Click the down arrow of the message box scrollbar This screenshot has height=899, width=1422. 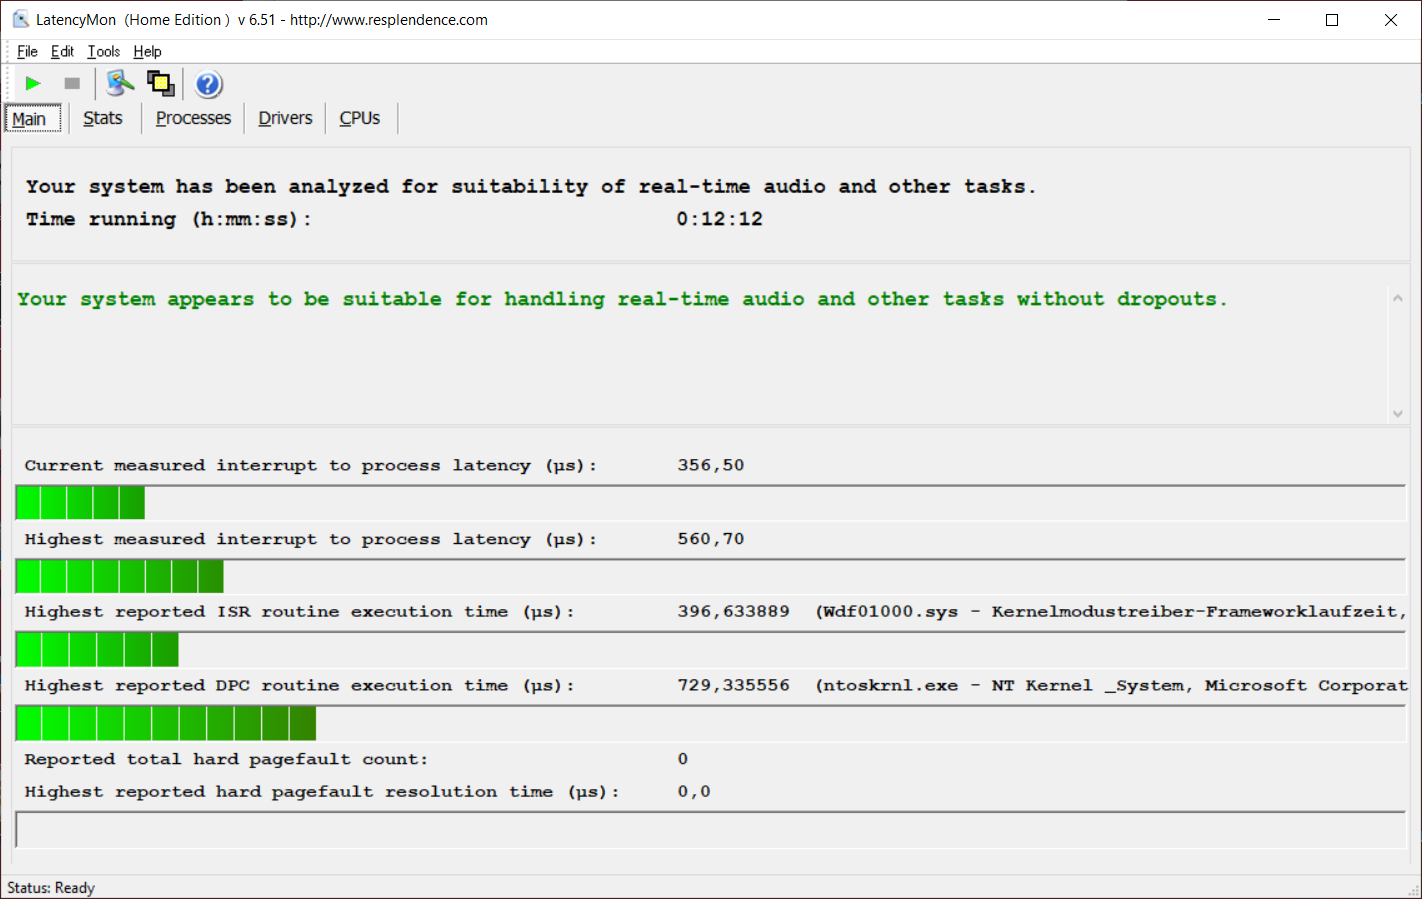[x=1398, y=413]
